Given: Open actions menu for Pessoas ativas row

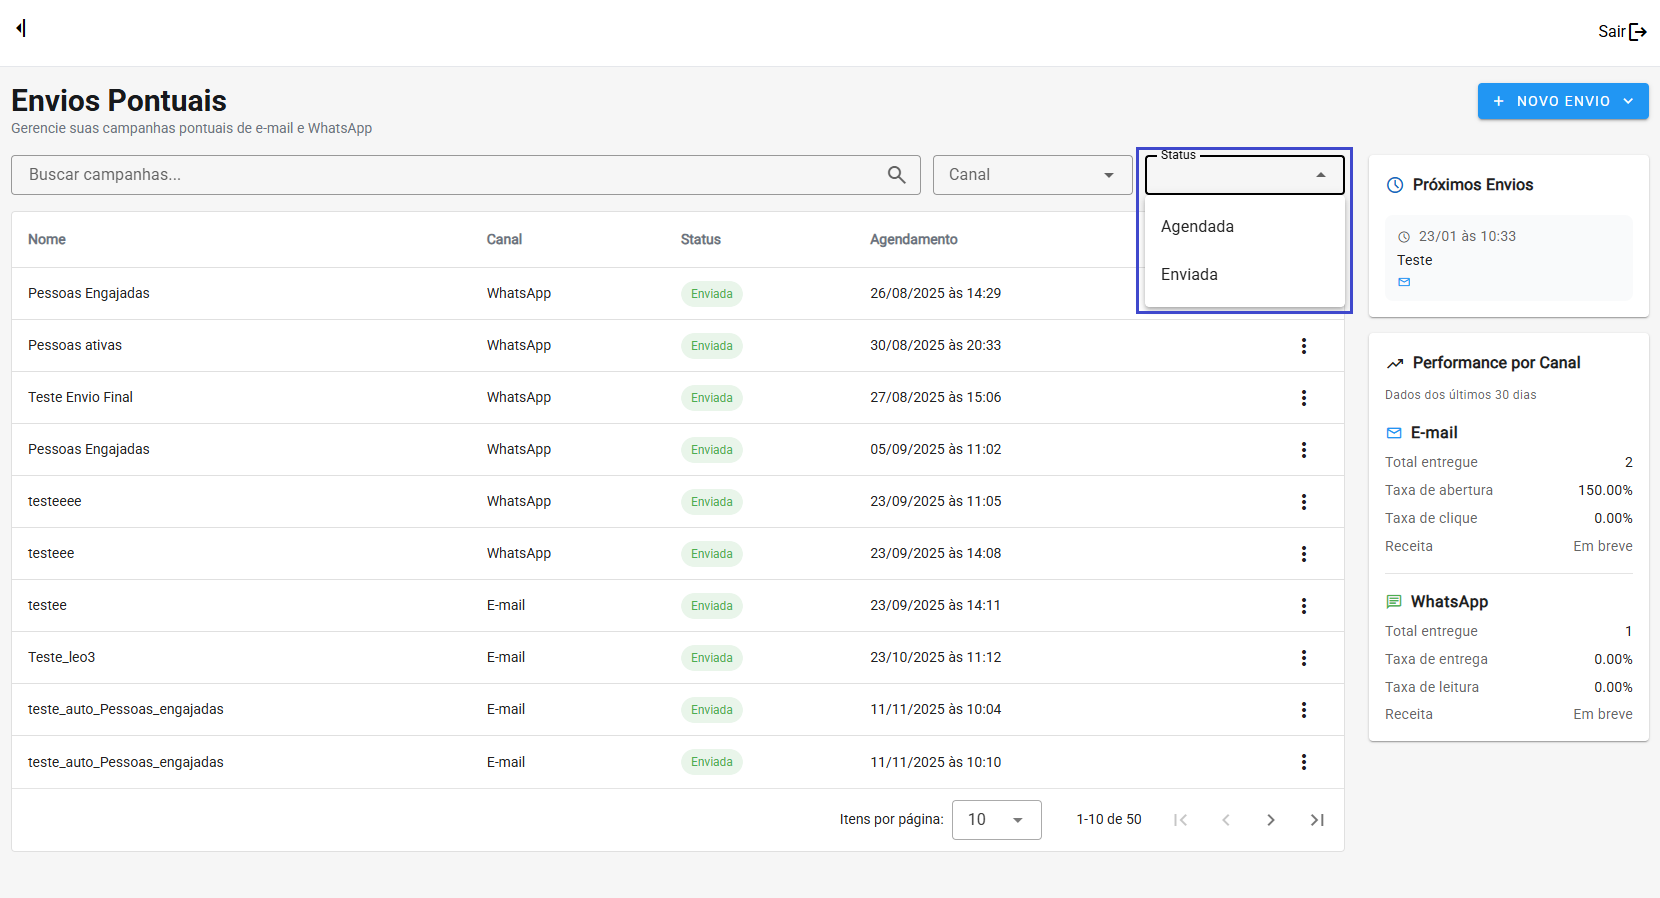Looking at the screenshot, I should tap(1303, 346).
